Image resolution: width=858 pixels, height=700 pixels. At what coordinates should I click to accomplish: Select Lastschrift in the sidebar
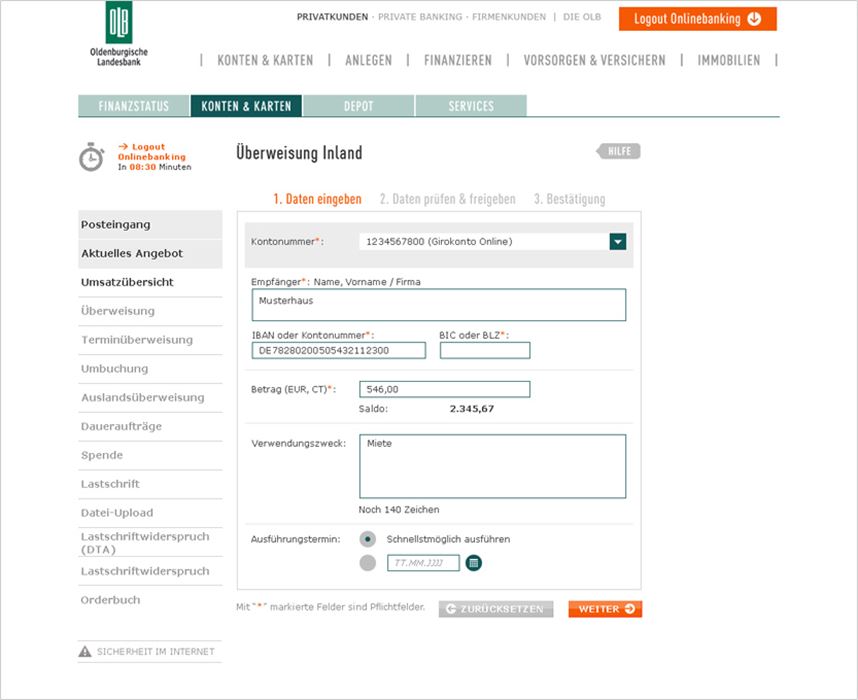150,484
